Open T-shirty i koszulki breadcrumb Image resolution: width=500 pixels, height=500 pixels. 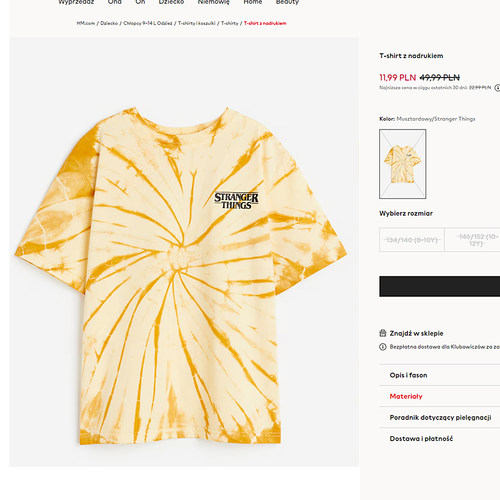click(x=197, y=23)
